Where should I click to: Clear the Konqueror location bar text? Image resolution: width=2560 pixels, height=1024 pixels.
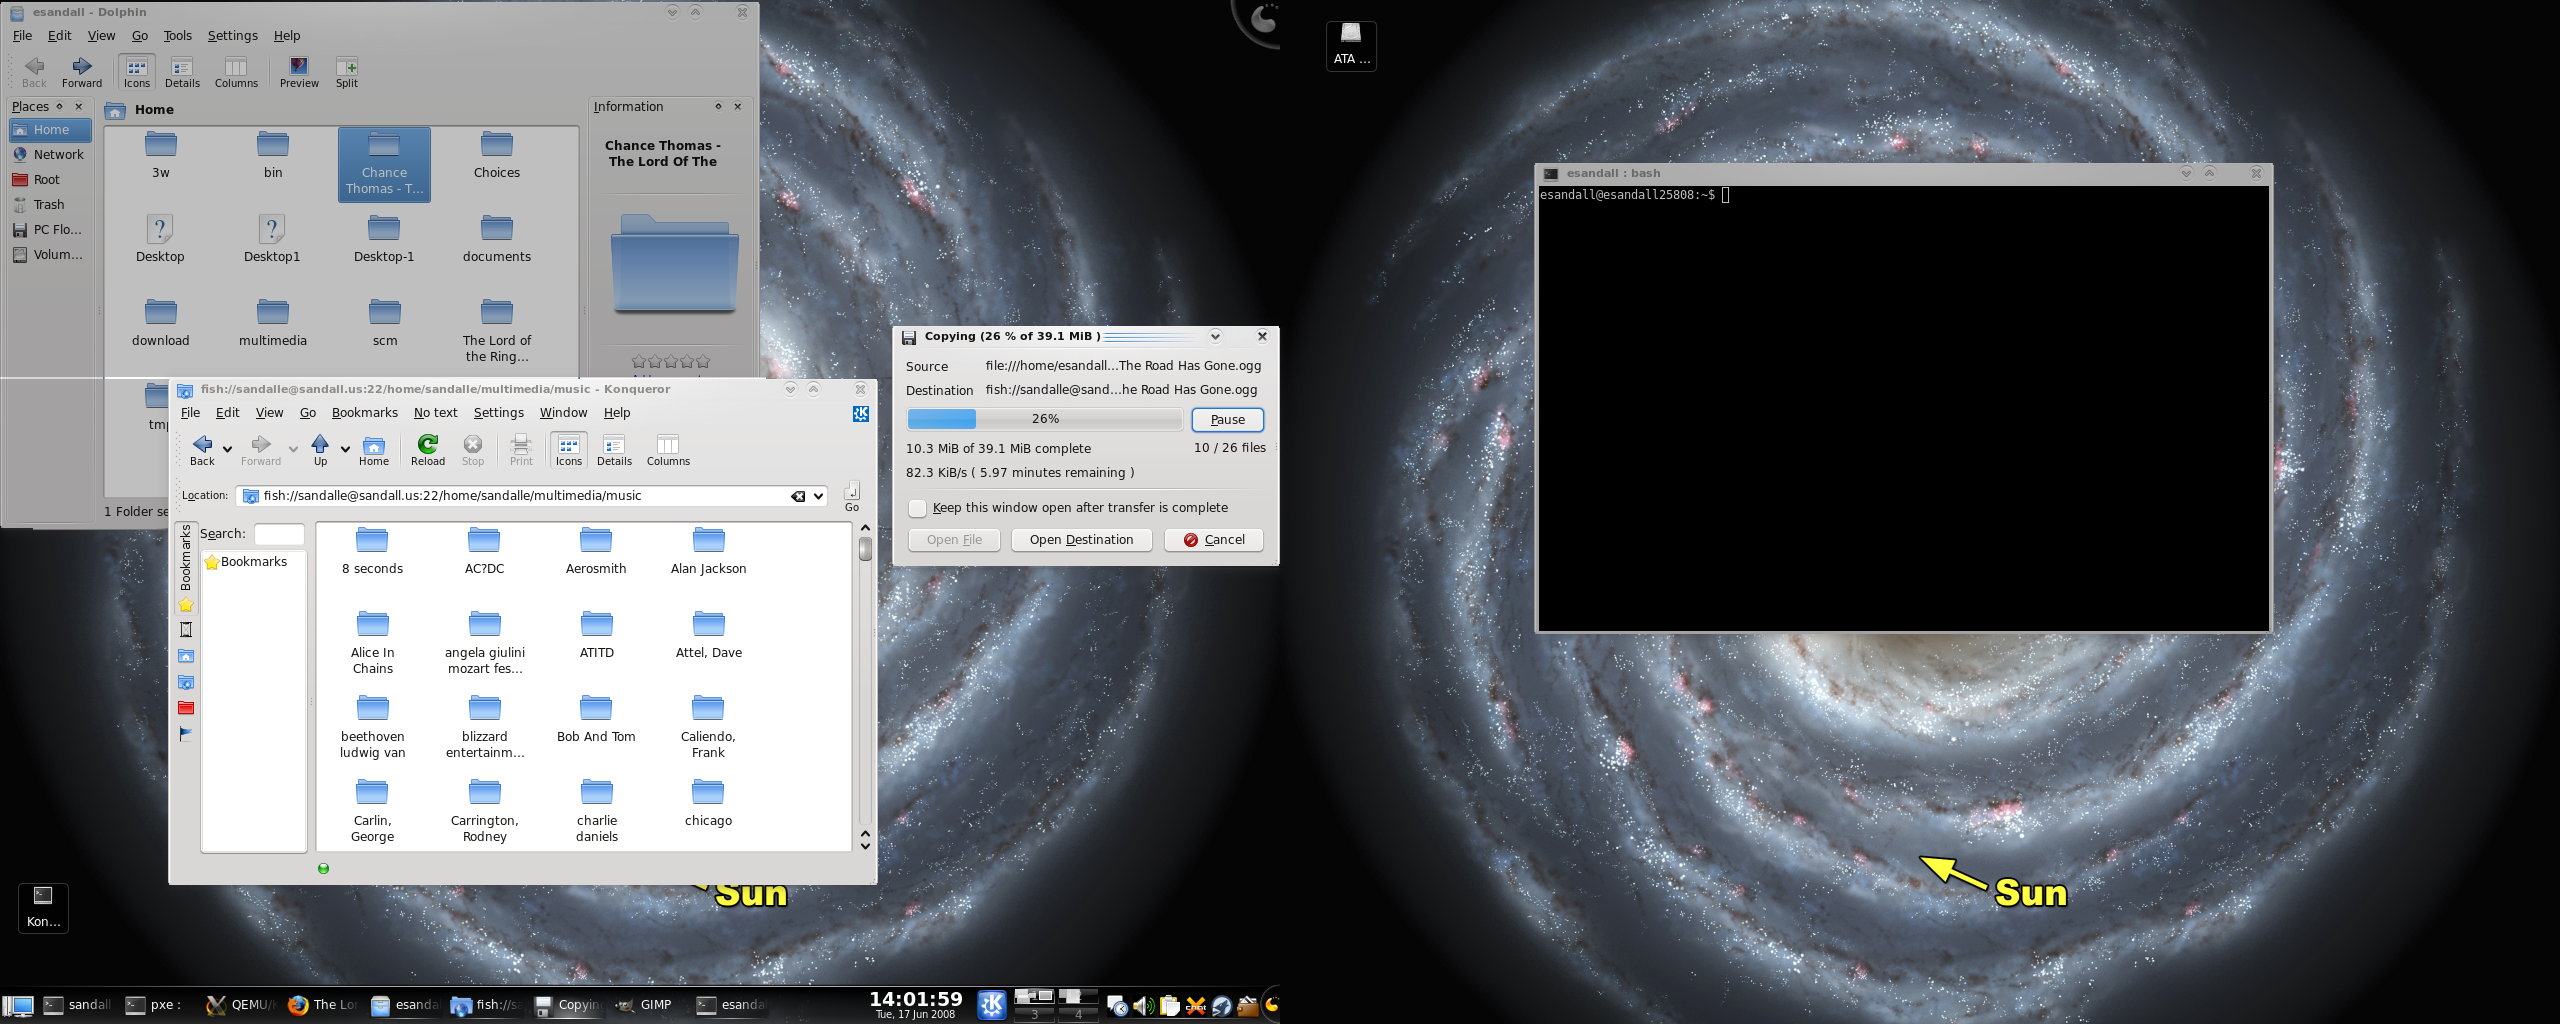pyautogui.click(x=798, y=496)
